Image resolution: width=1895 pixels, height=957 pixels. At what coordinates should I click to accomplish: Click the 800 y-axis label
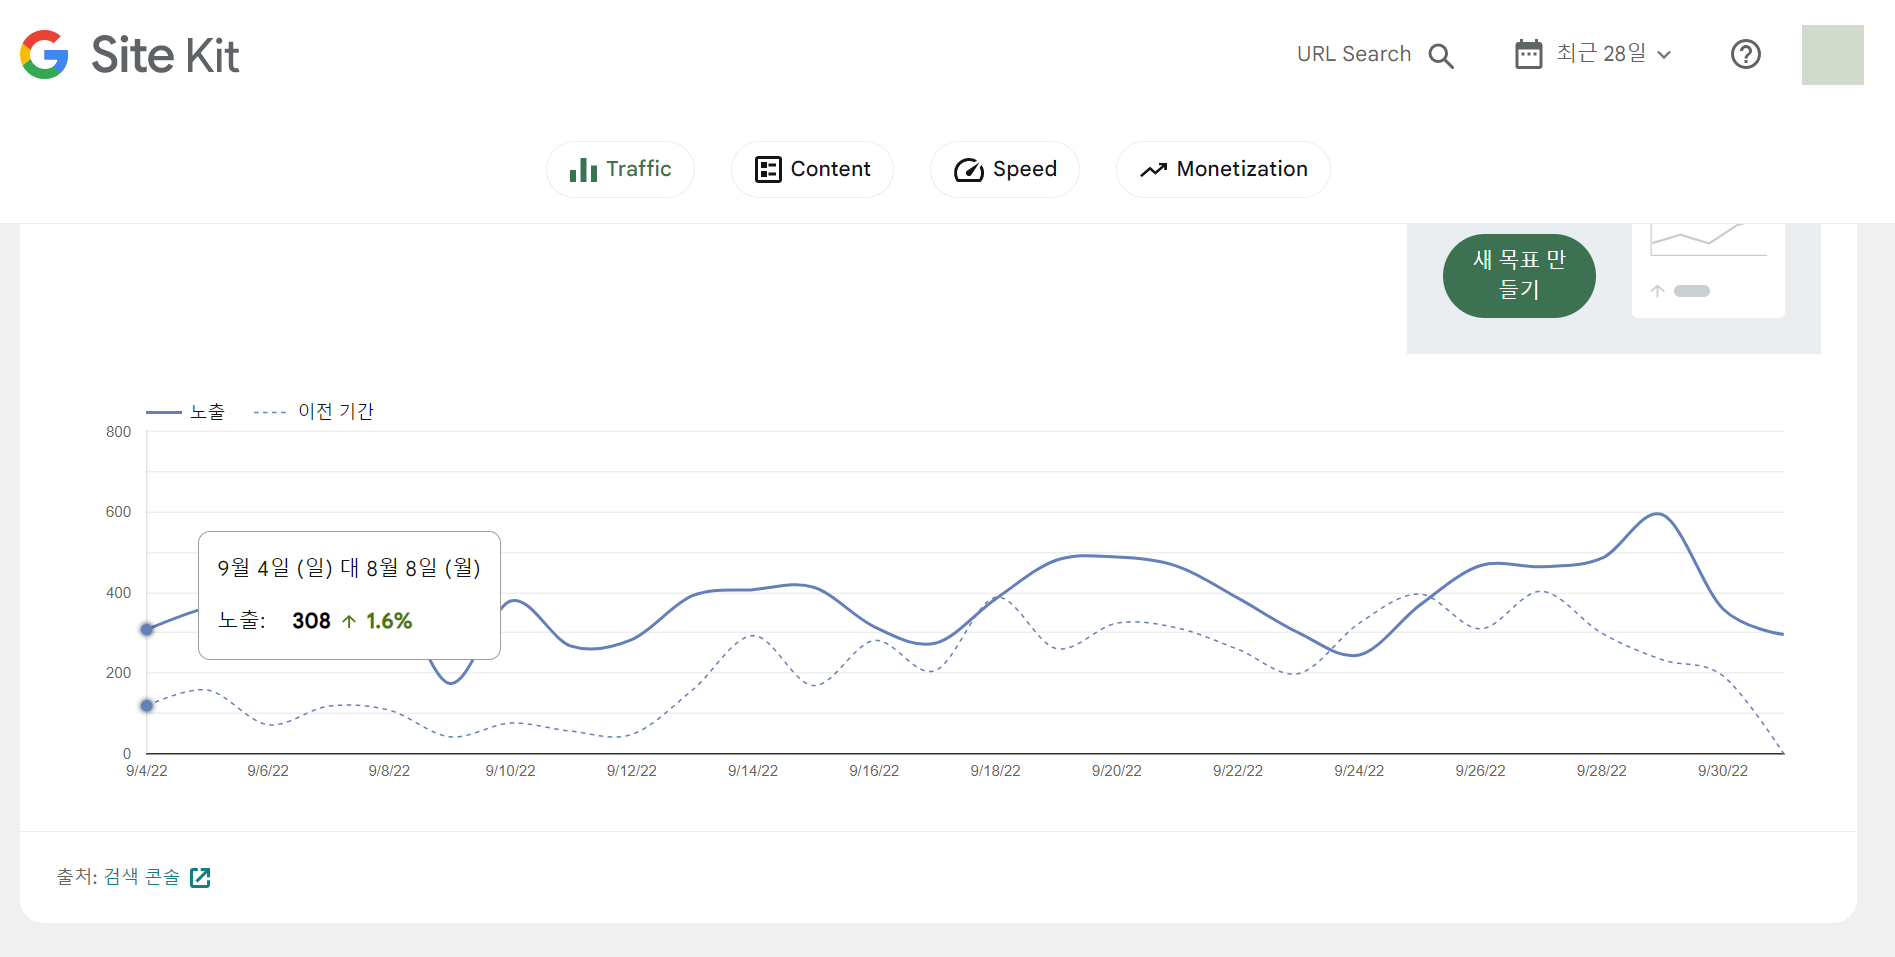[118, 432]
